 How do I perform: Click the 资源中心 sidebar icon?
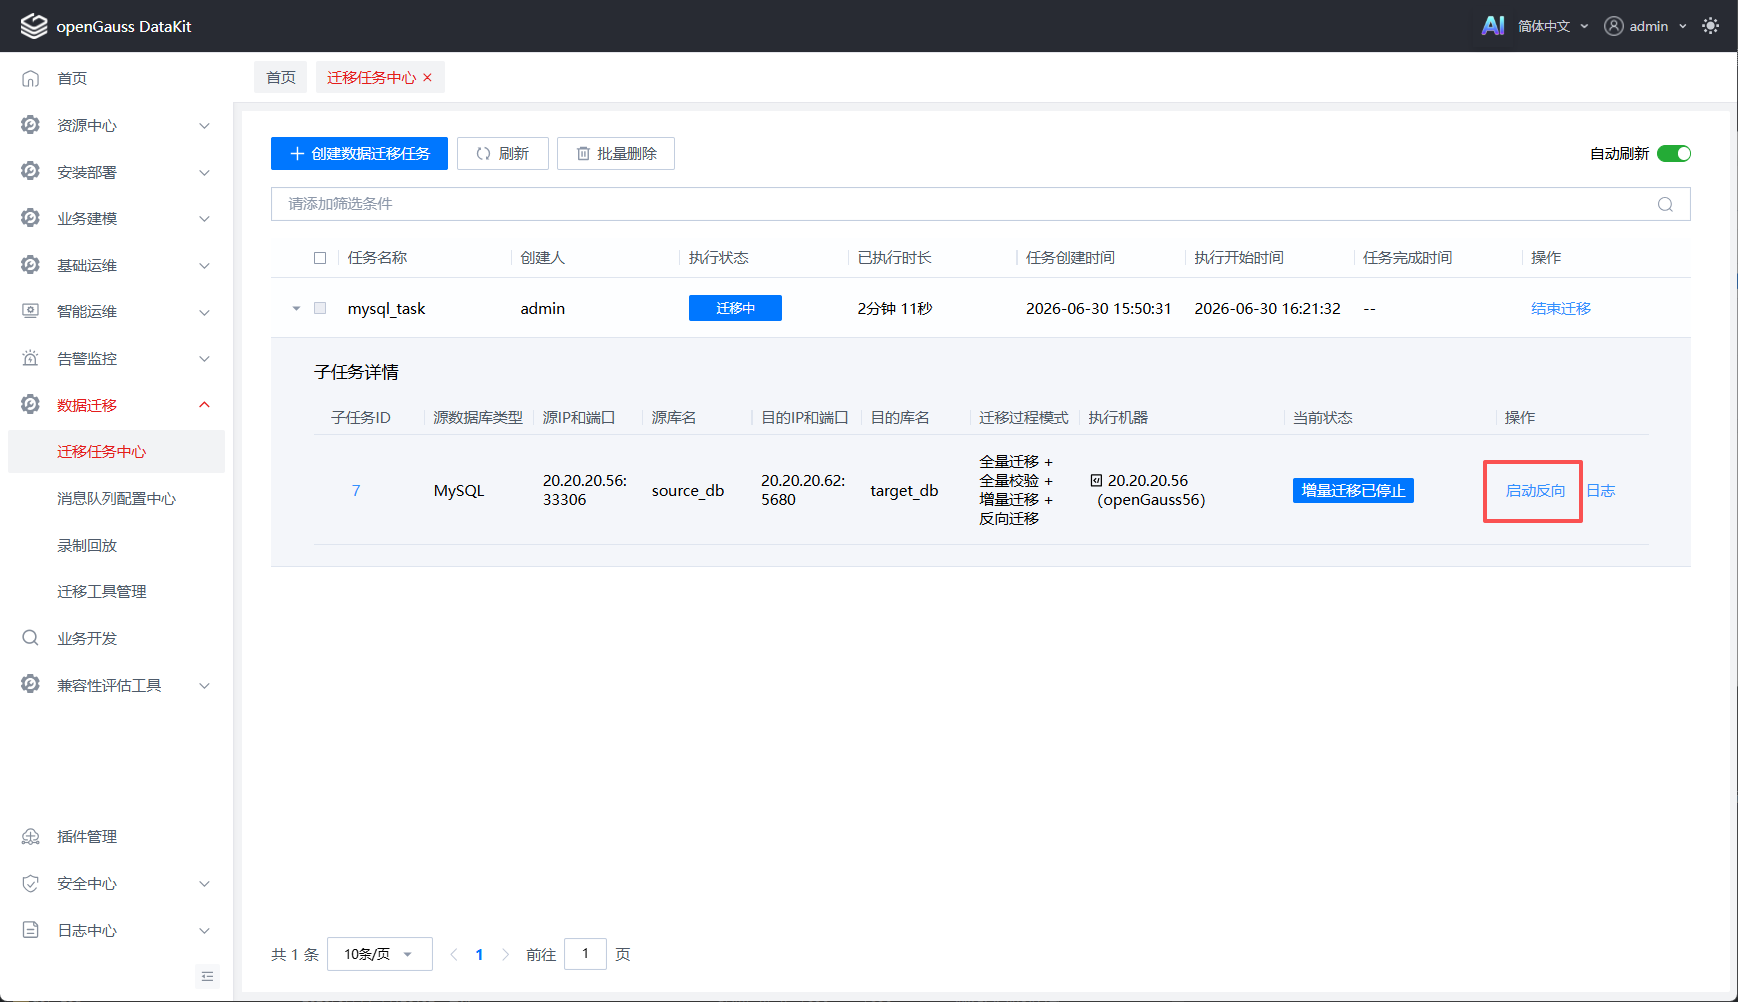(x=31, y=125)
